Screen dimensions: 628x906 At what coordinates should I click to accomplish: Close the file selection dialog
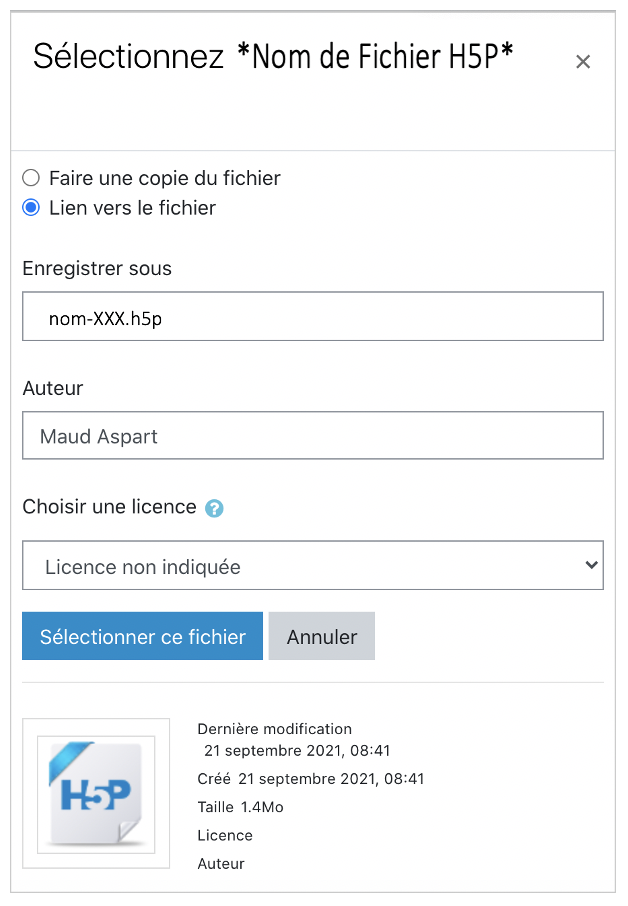point(583,62)
